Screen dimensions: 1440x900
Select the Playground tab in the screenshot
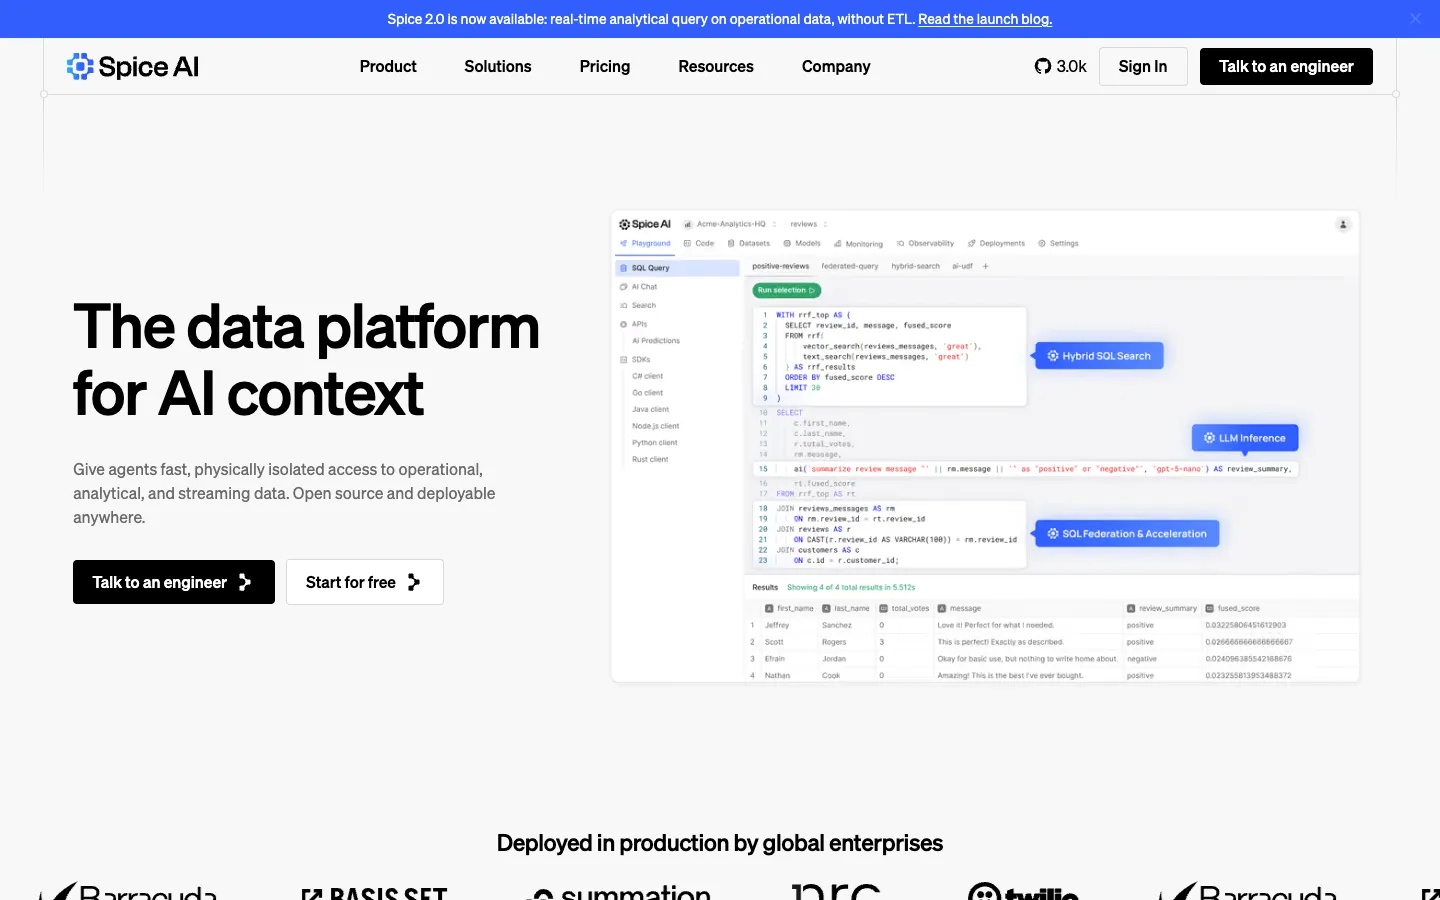tap(645, 243)
